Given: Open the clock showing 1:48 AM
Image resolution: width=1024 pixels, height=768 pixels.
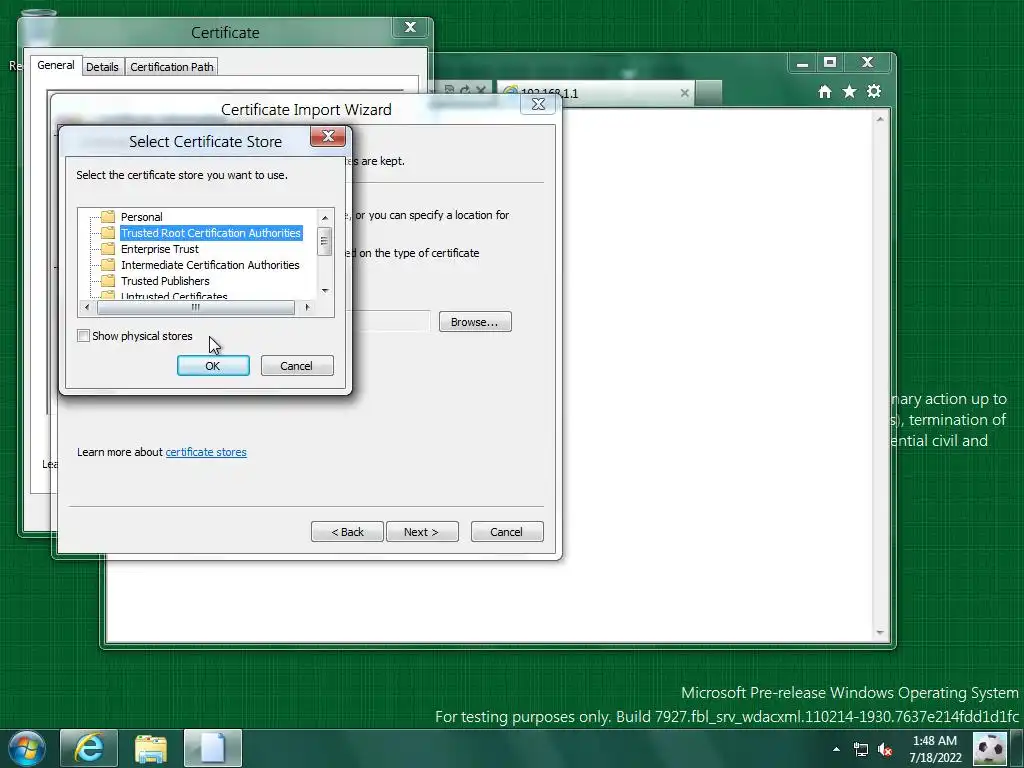Looking at the screenshot, I should click(935, 749).
